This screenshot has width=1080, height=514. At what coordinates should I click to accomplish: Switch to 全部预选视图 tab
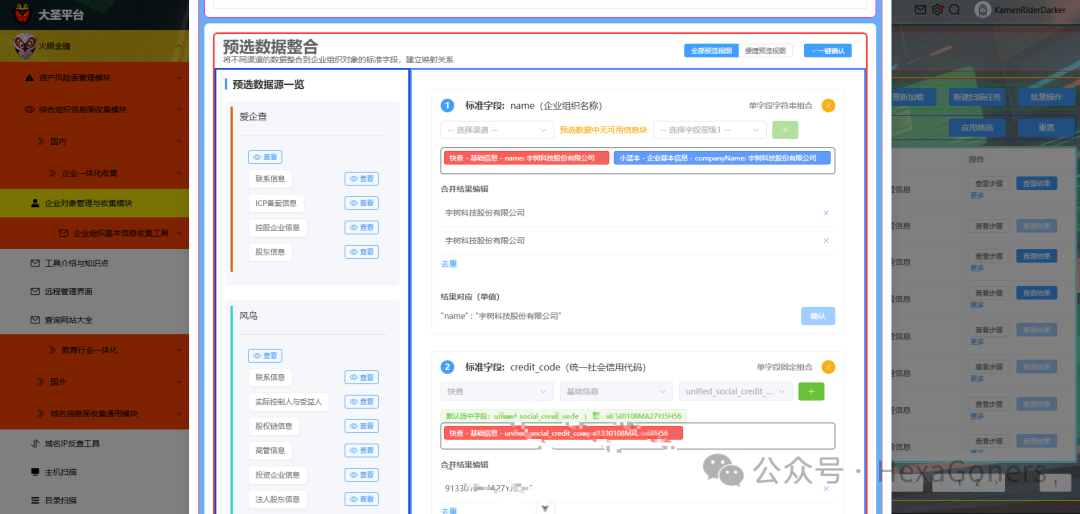tap(711, 51)
